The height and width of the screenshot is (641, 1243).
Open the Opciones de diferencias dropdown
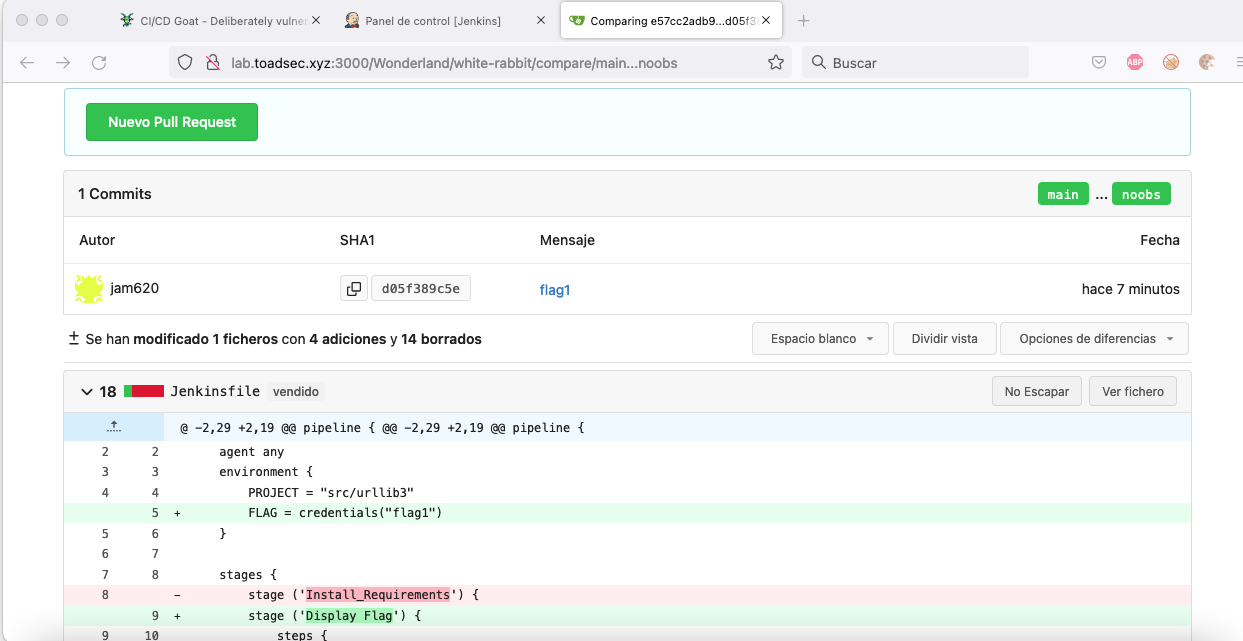pyautogui.click(x=1094, y=339)
